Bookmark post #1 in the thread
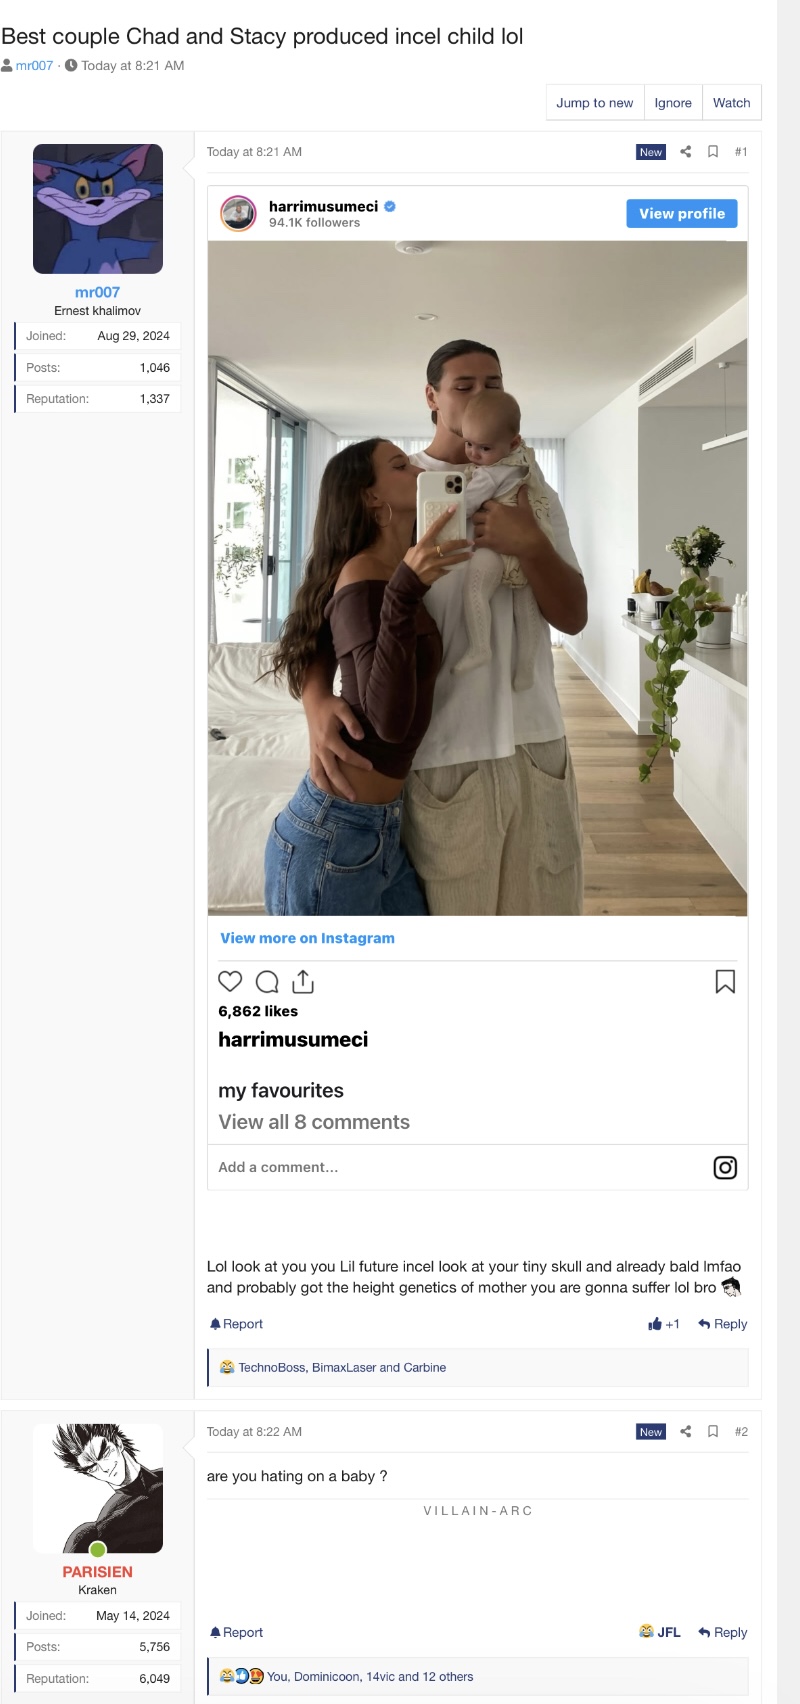The height and width of the screenshot is (1704, 800). tap(713, 152)
